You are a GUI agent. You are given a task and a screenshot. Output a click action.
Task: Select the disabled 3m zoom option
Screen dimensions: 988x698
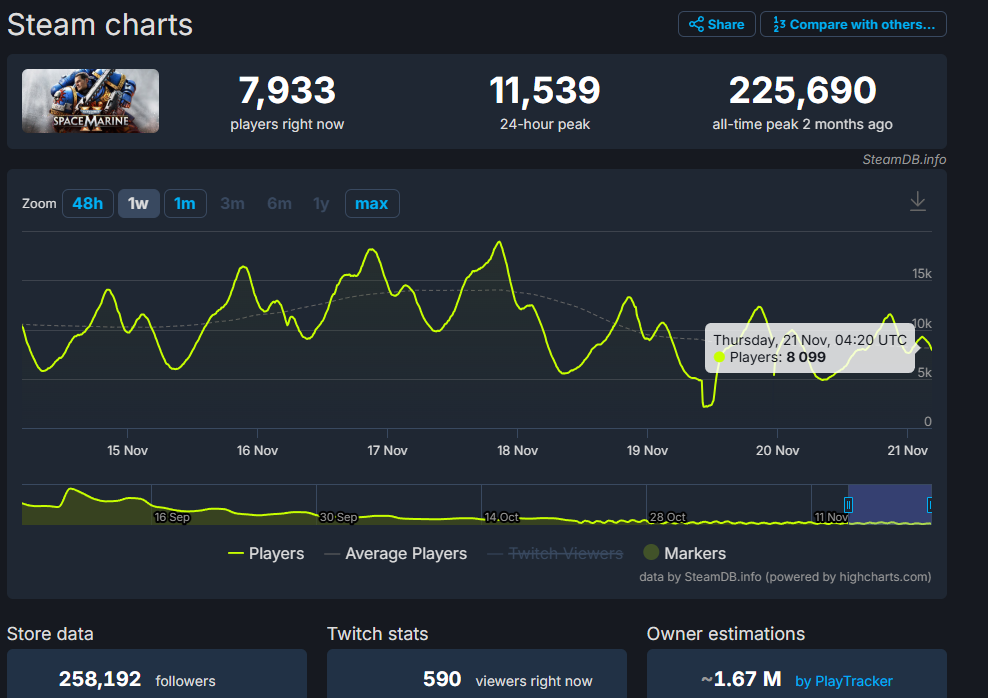click(233, 203)
